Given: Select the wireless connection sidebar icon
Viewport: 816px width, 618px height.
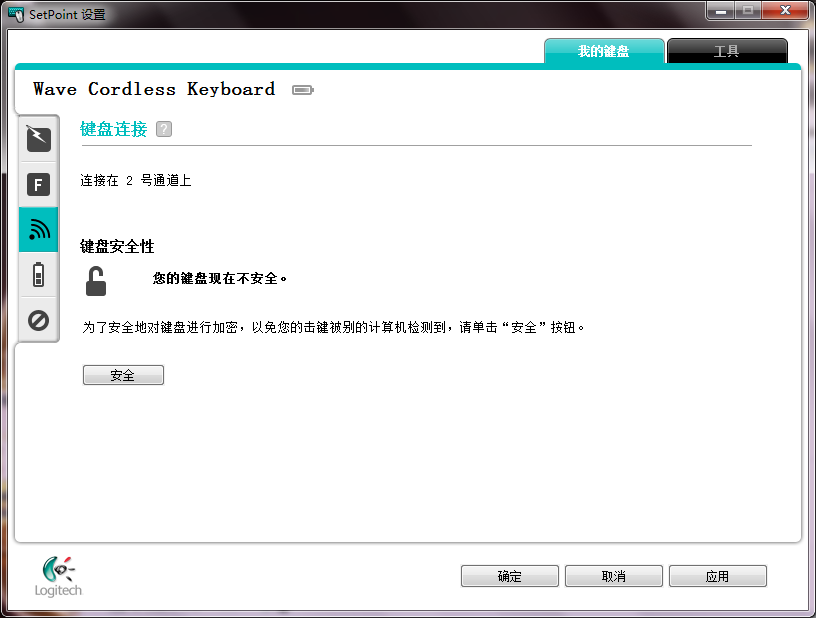Looking at the screenshot, I should tap(39, 229).
